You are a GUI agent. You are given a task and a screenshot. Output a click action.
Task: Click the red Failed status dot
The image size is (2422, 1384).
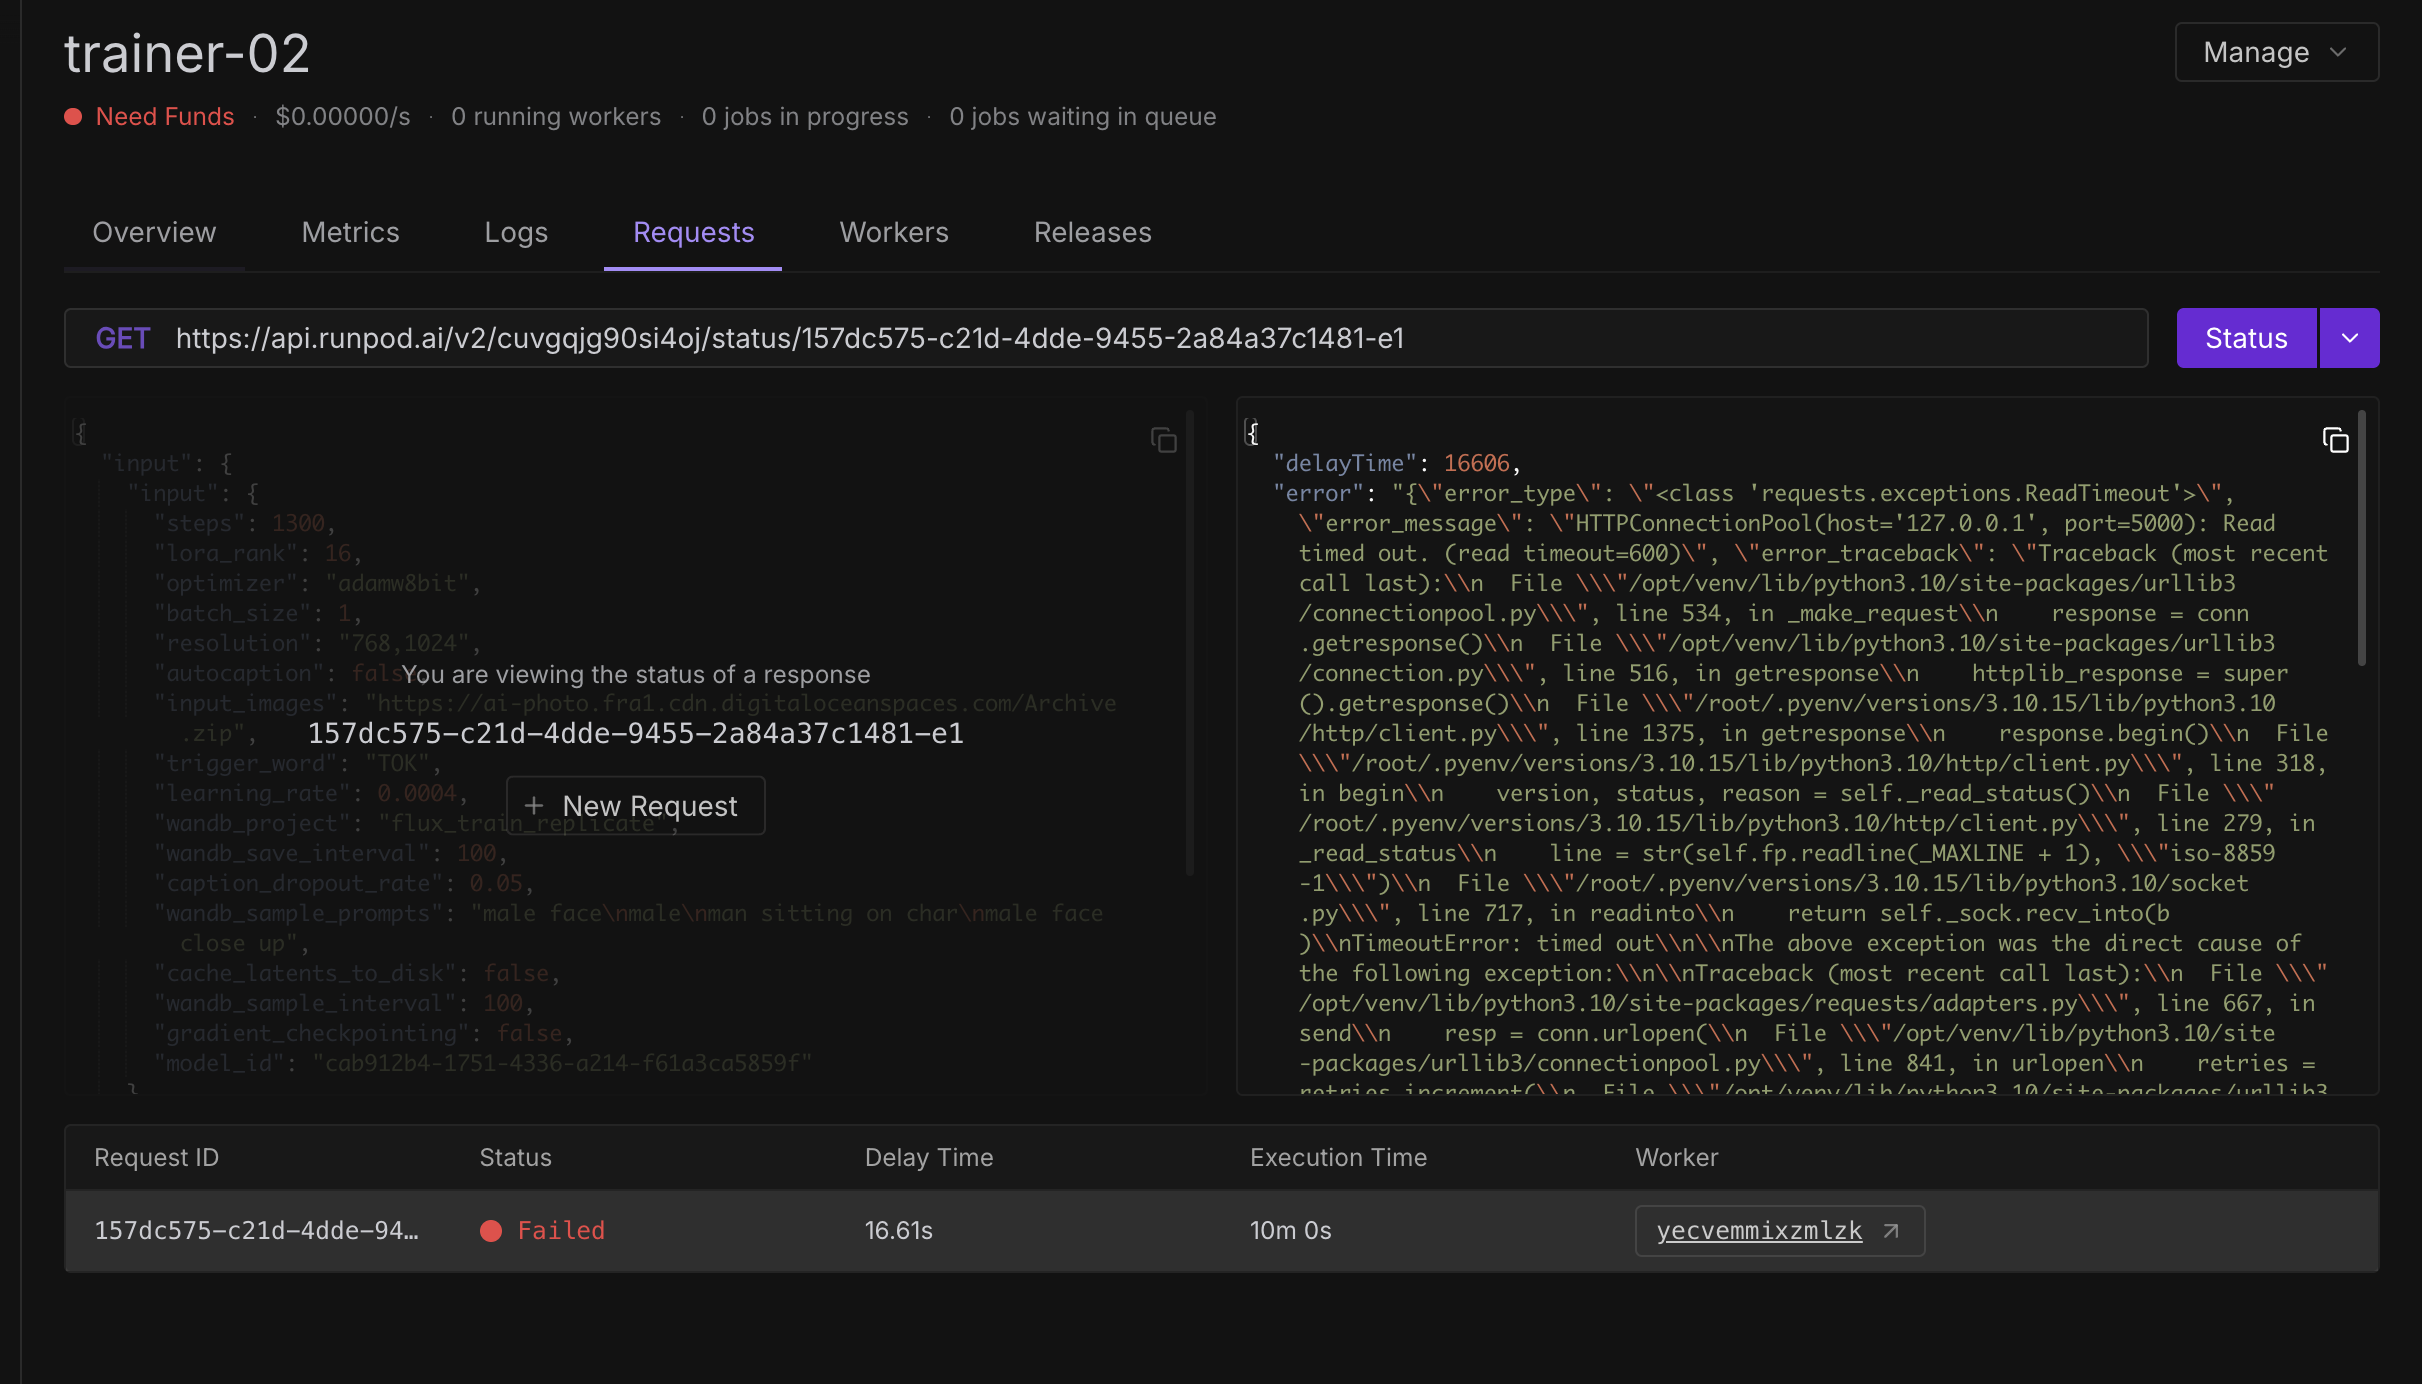pyautogui.click(x=491, y=1231)
